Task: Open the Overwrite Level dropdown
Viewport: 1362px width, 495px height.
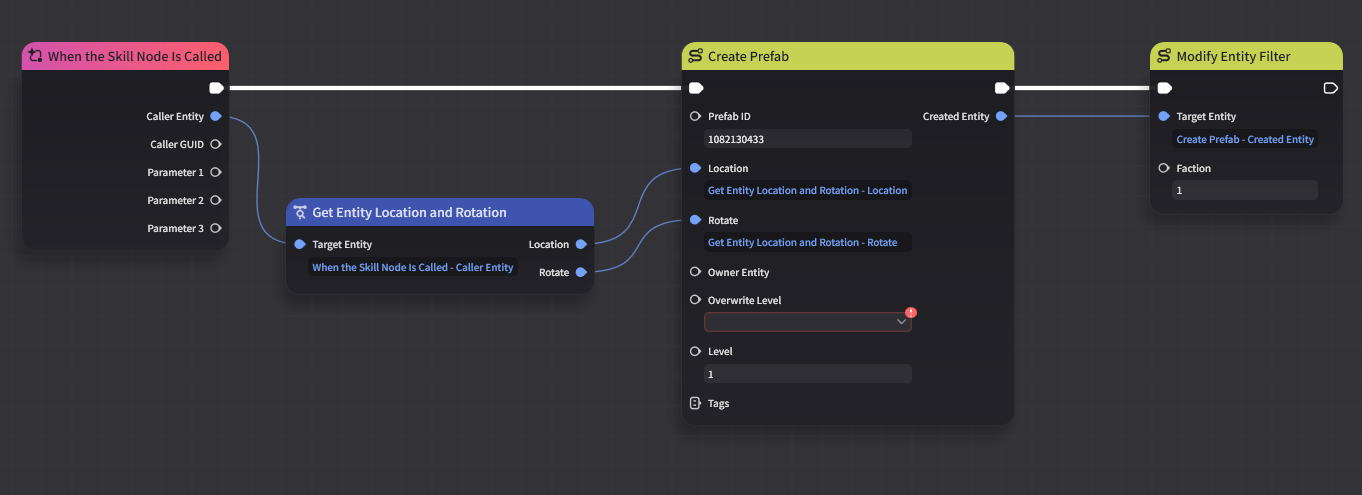Action: point(808,322)
